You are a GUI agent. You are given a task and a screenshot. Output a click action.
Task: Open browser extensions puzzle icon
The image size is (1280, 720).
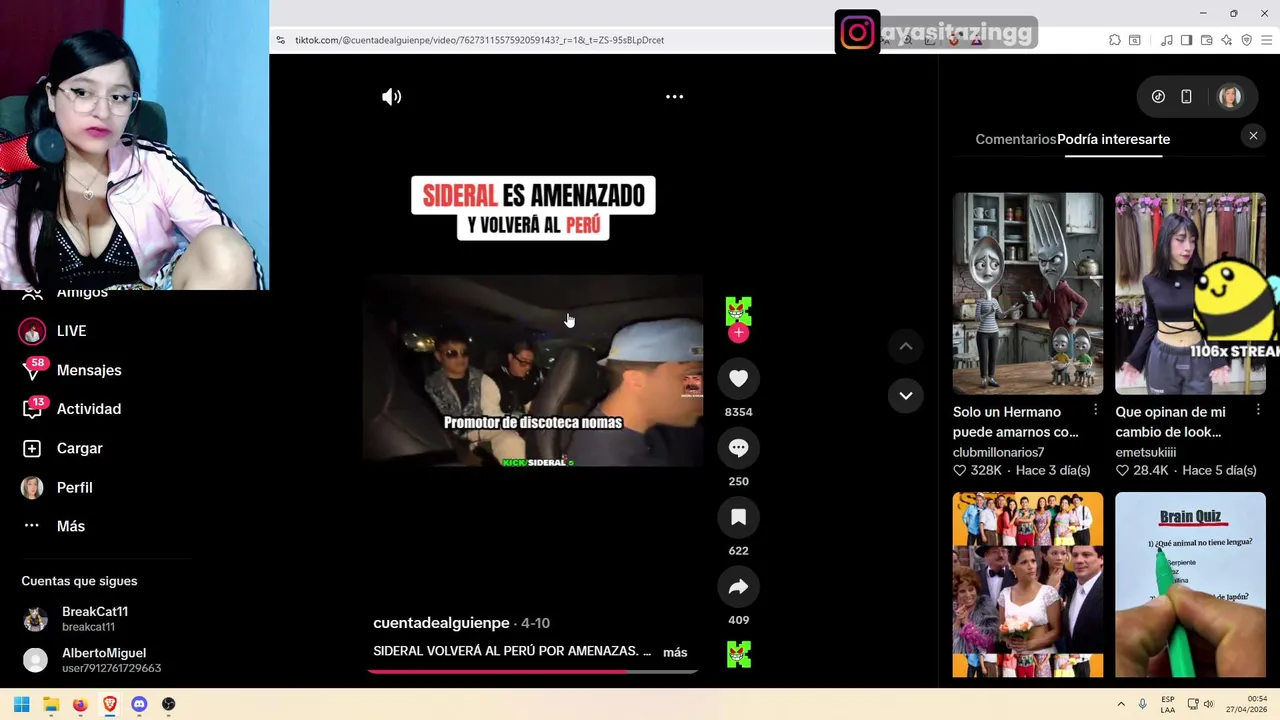click(x=1115, y=40)
